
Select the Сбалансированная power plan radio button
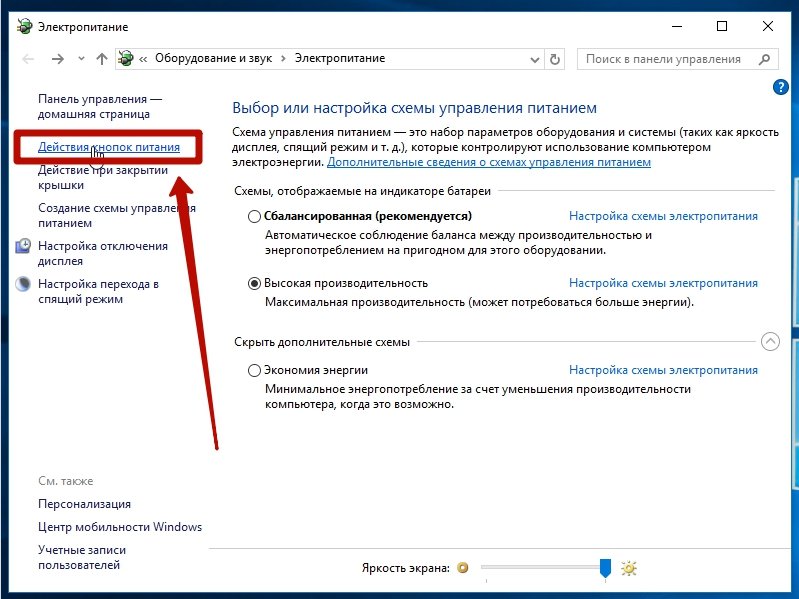pos(254,216)
